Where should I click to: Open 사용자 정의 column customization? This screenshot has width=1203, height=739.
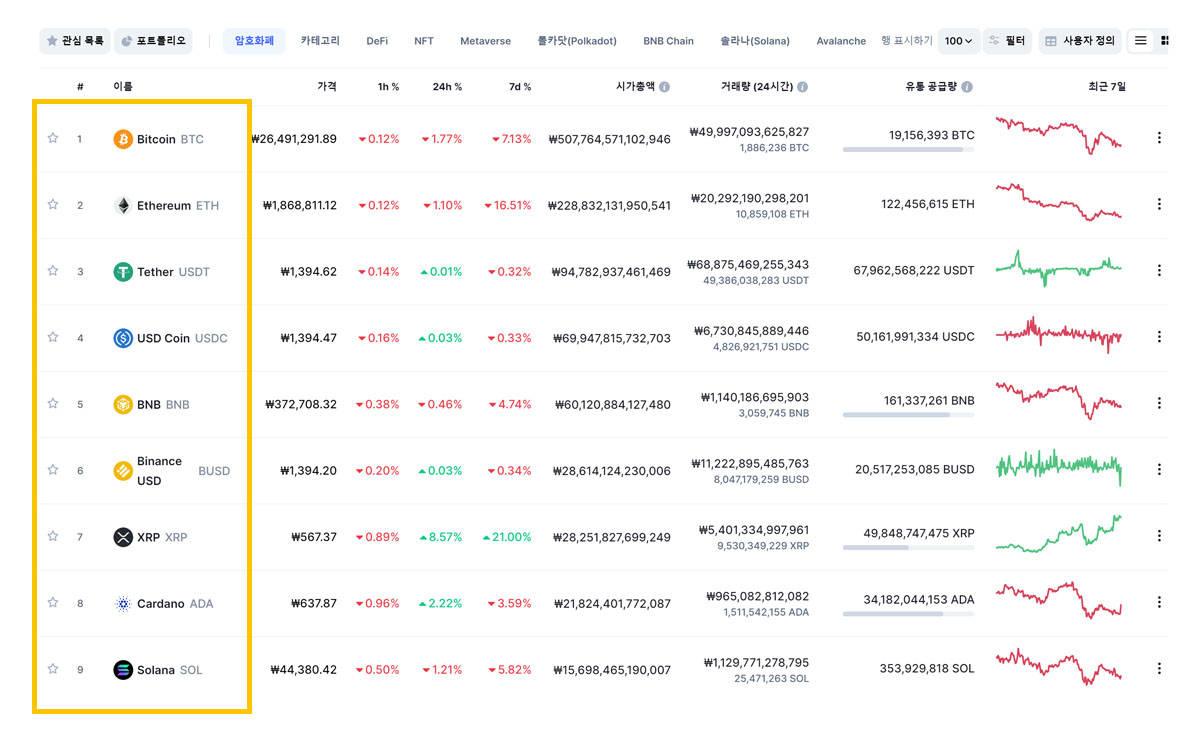pyautogui.click(x=1079, y=41)
